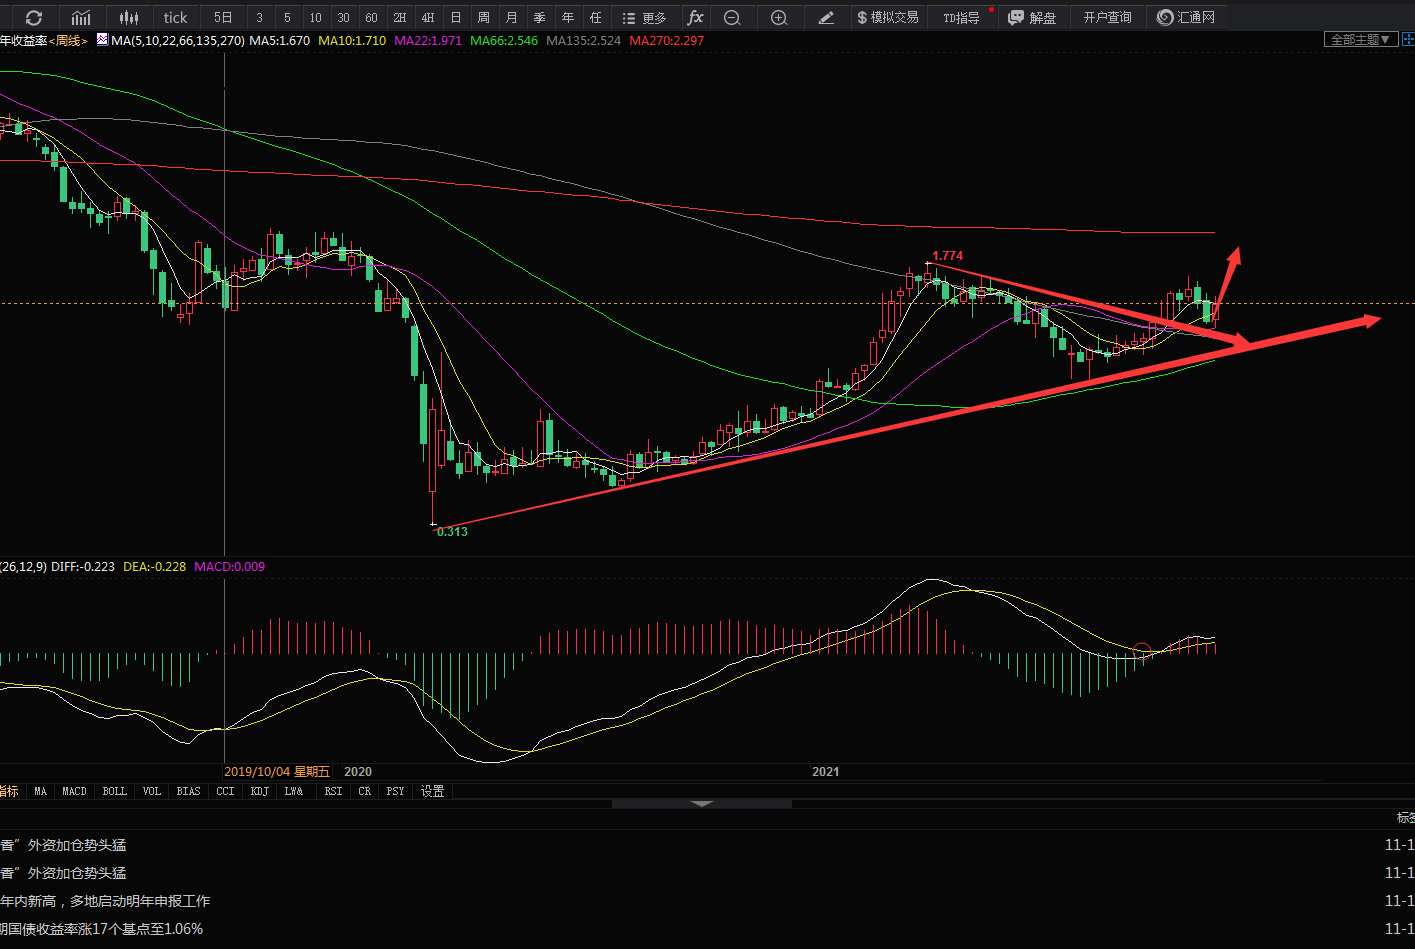1415x949 pixels.
Task: Open headline about 国债收益率涨17个基点
Action: pyautogui.click(x=102, y=929)
